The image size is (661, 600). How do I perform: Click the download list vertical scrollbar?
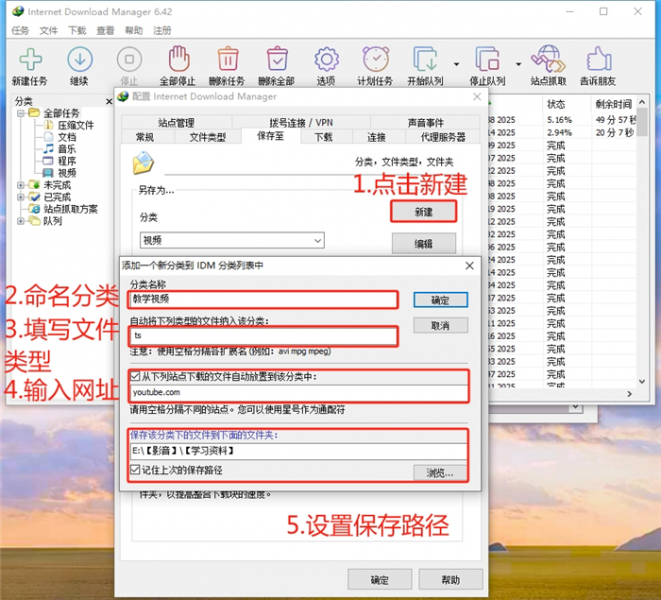[642, 241]
